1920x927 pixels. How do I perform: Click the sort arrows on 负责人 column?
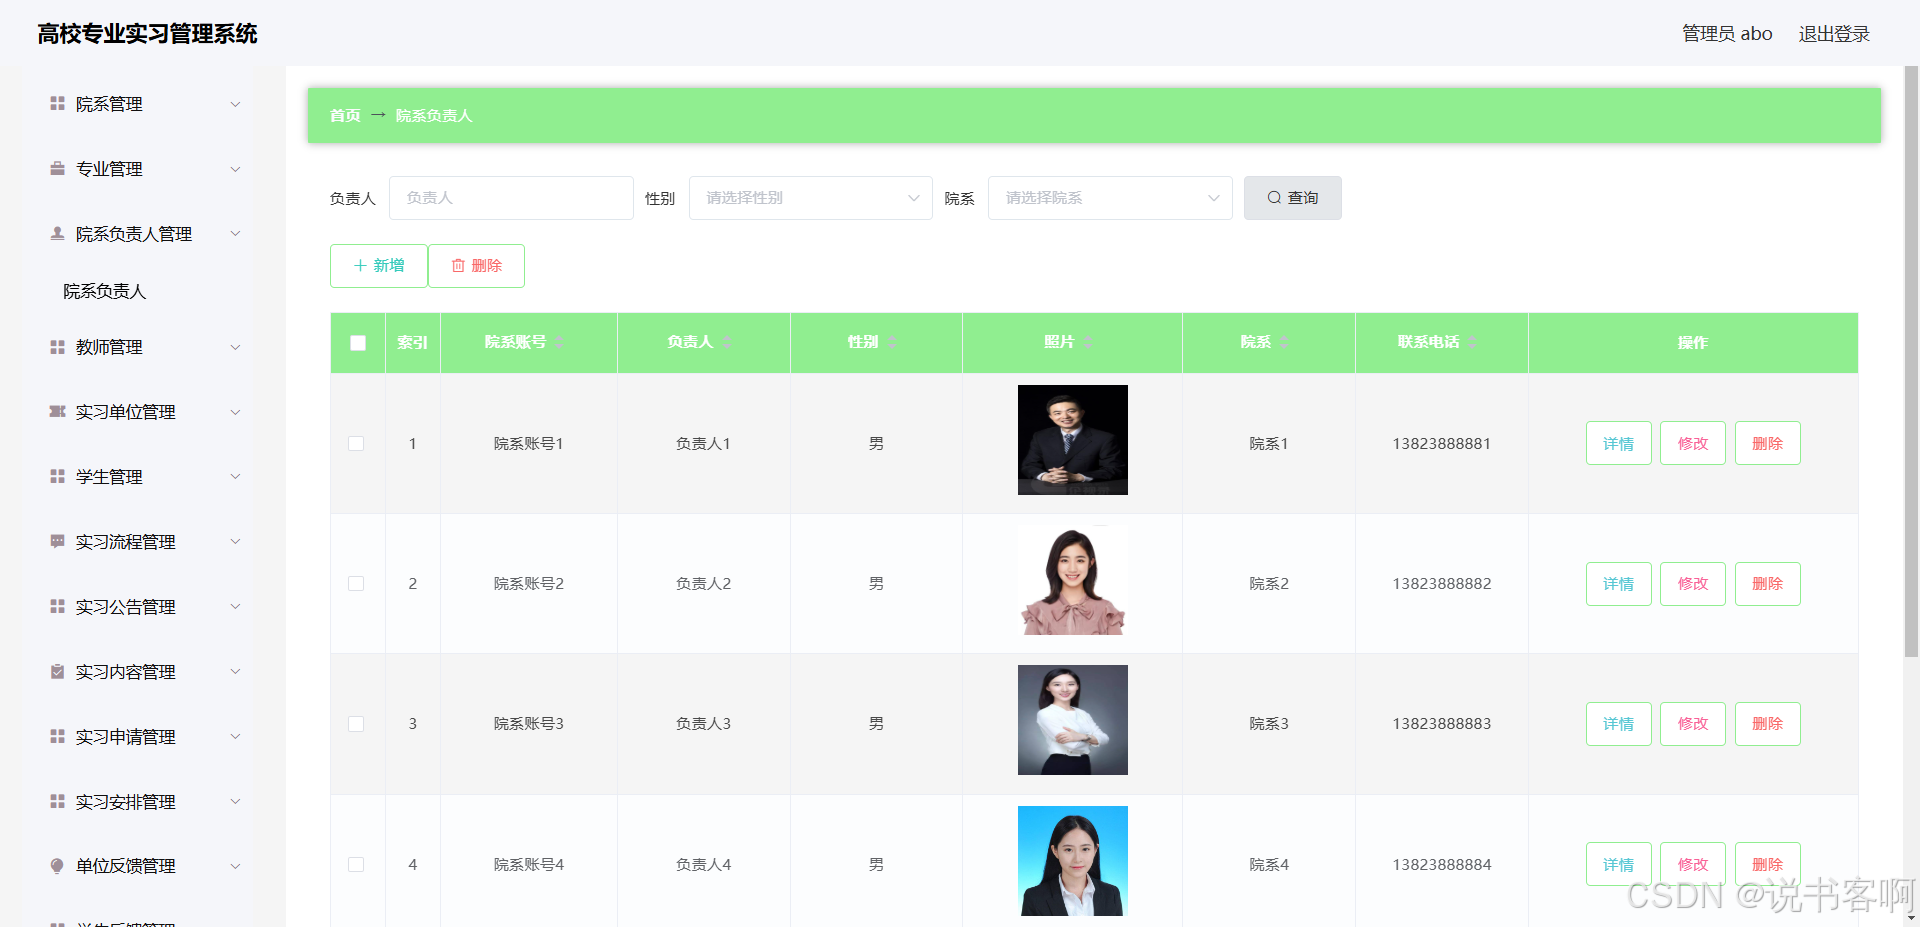click(x=727, y=342)
